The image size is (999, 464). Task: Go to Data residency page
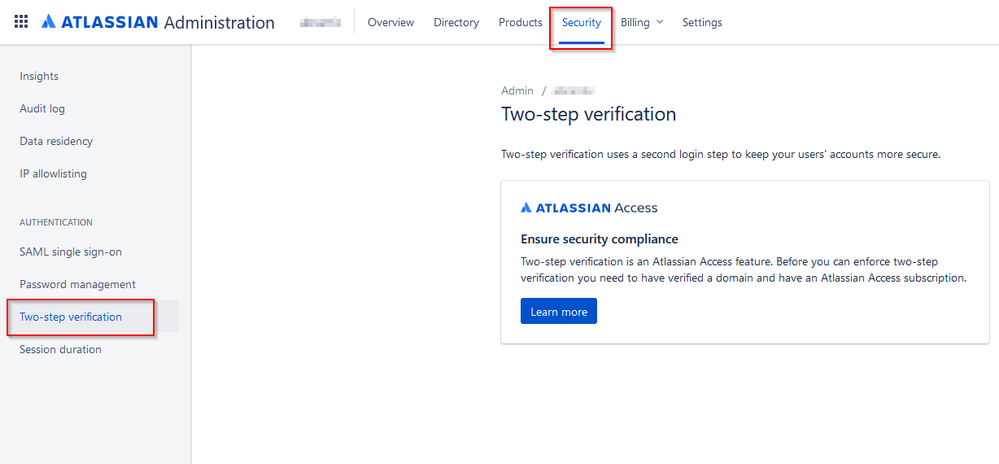coord(56,141)
